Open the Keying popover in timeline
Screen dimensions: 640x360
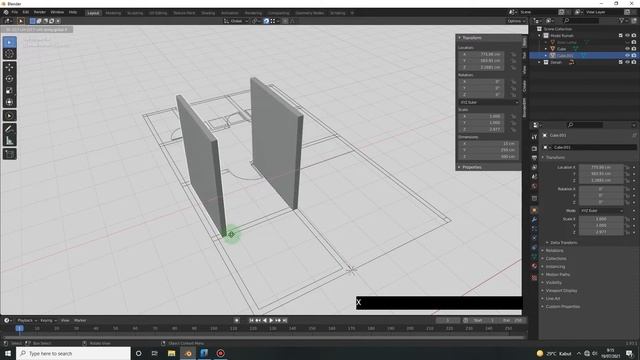(x=48, y=320)
